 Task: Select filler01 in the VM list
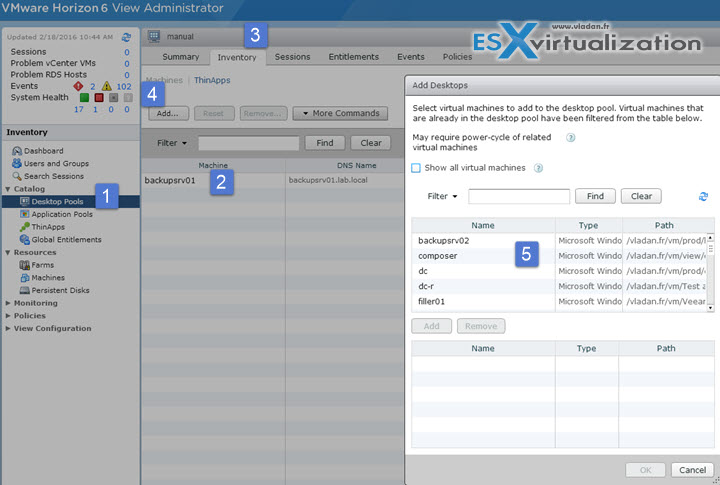click(559, 301)
